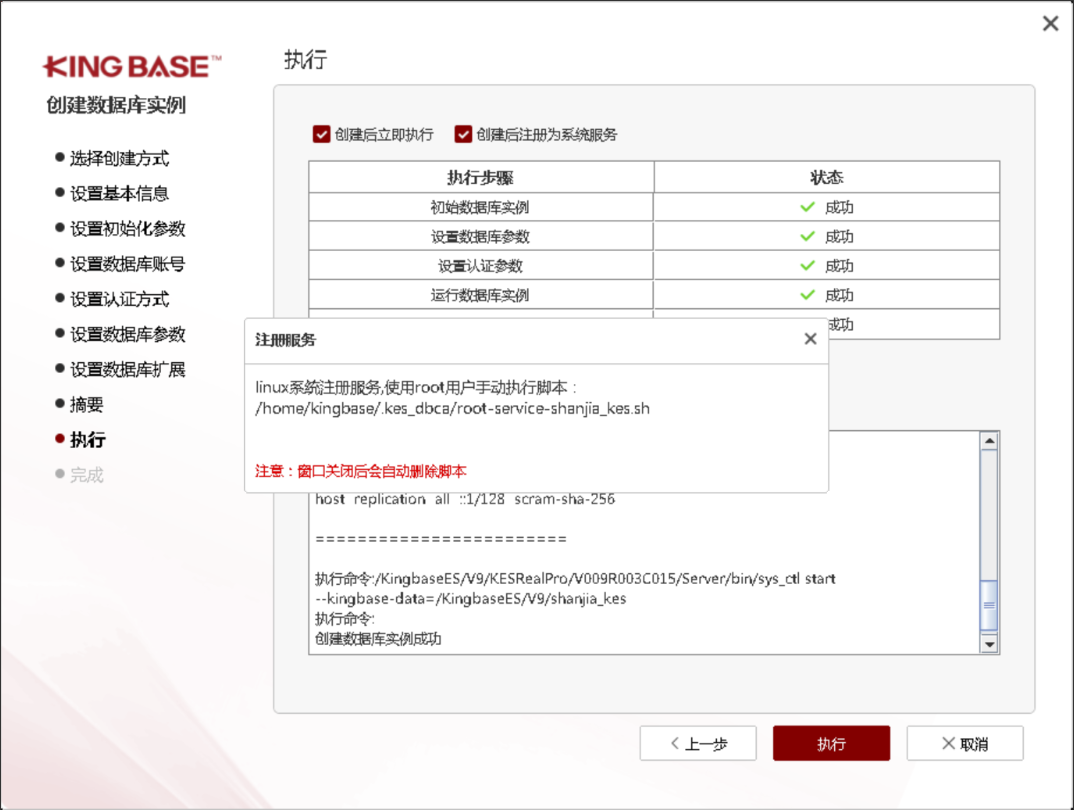The height and width of the screenshot is (810, 1074).
Task: Click the 执行步骤 column header
Action: tap(480, 177)
